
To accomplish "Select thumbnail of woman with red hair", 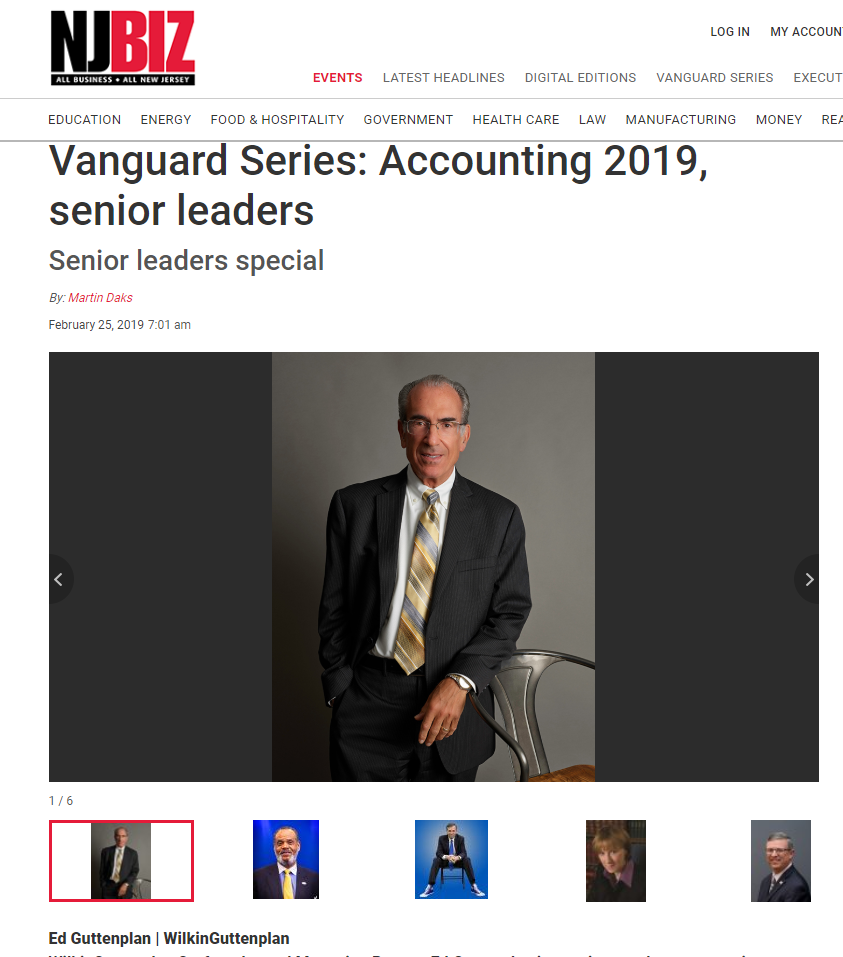I will (616, 861).
